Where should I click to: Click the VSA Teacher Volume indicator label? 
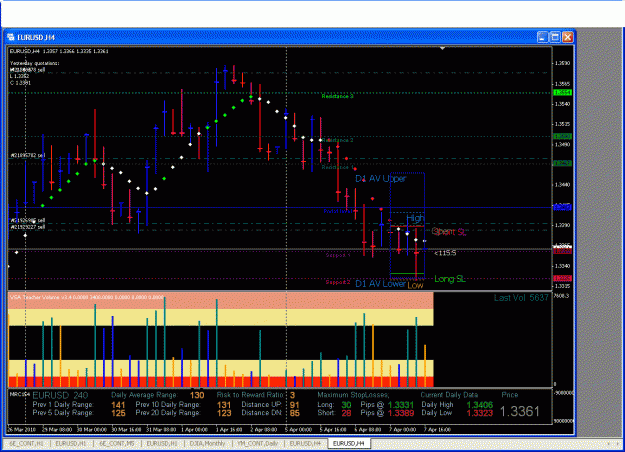[x=86, y=297]
